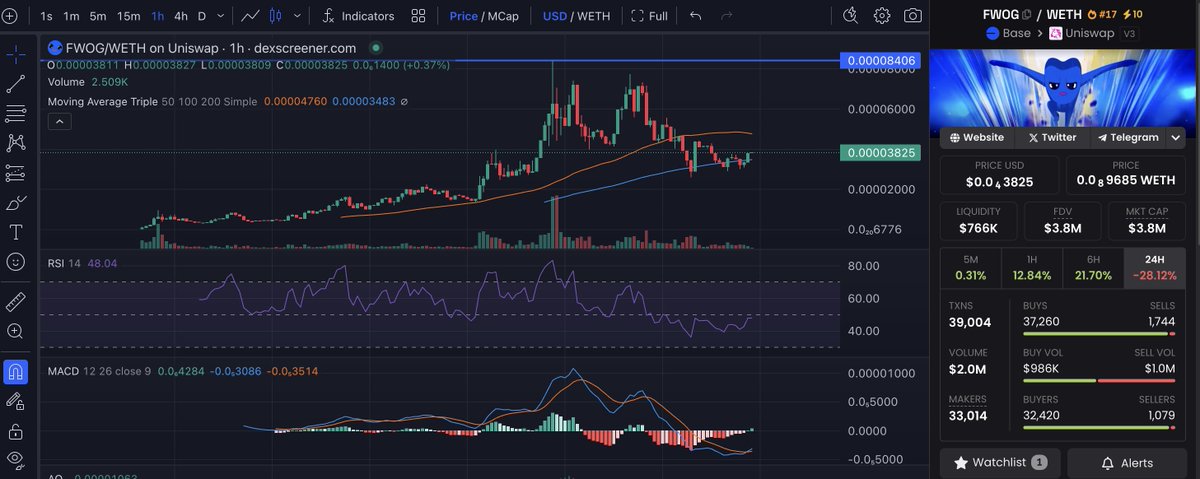The width and height of the screenshot is (1200, 479).
Task: Switch chart denomination to WETH
Action: (593, 16)
